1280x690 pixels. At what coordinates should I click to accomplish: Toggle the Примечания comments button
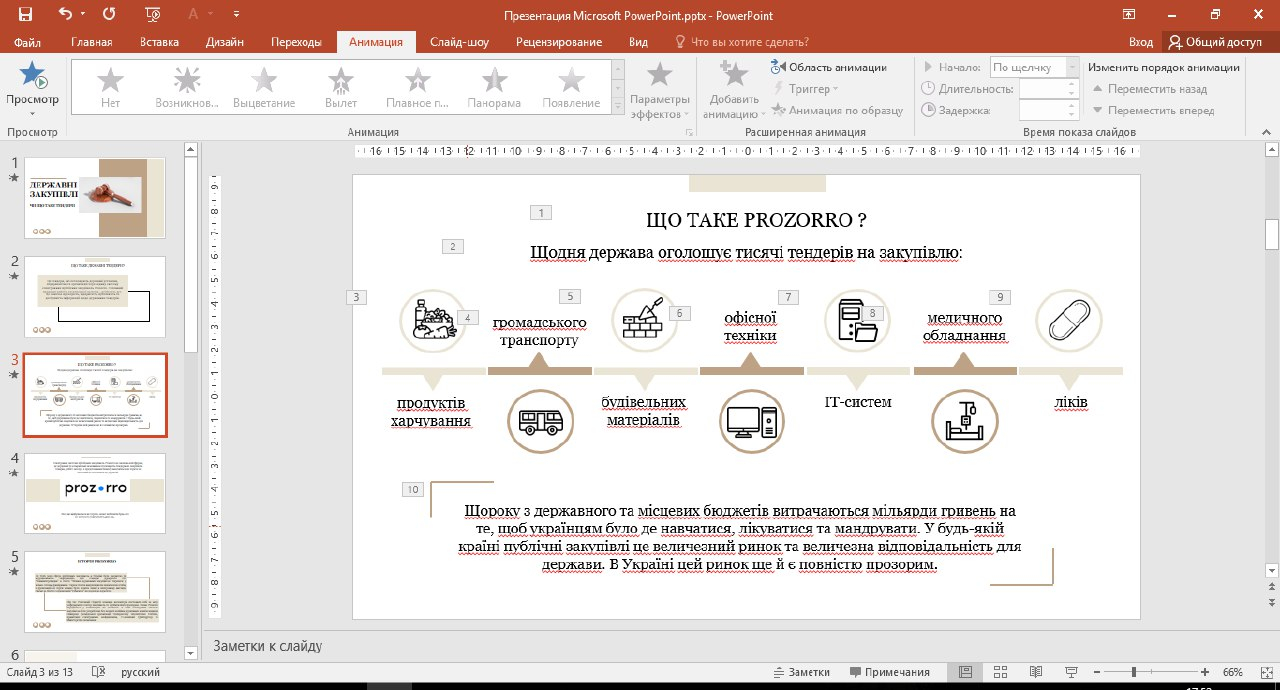(x=889, y=672)
